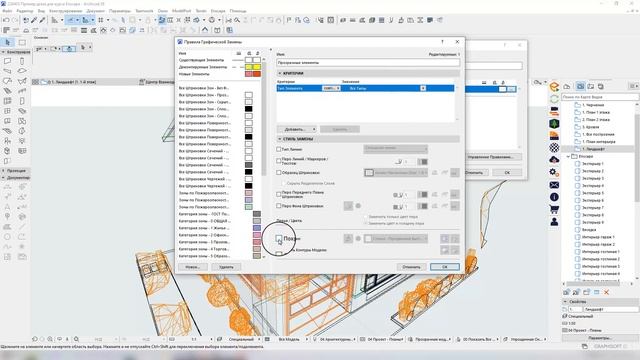Viewport: 640px width, 360px height.
Task: Enable the line/marker/text pen override checkbox
Action: tap(279, 161)
